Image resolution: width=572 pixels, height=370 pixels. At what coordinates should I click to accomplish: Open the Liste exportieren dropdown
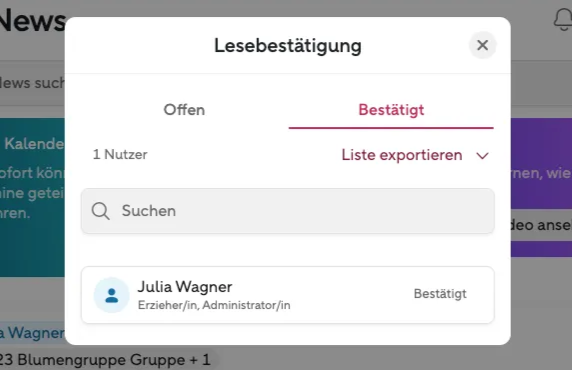pos(415,155)
